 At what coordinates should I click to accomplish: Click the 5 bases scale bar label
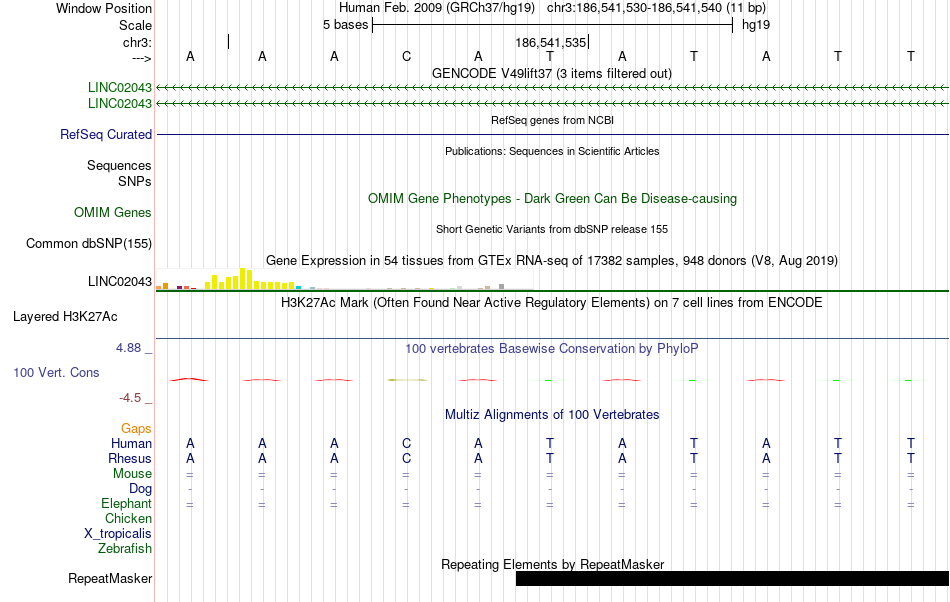coord(345,25)
